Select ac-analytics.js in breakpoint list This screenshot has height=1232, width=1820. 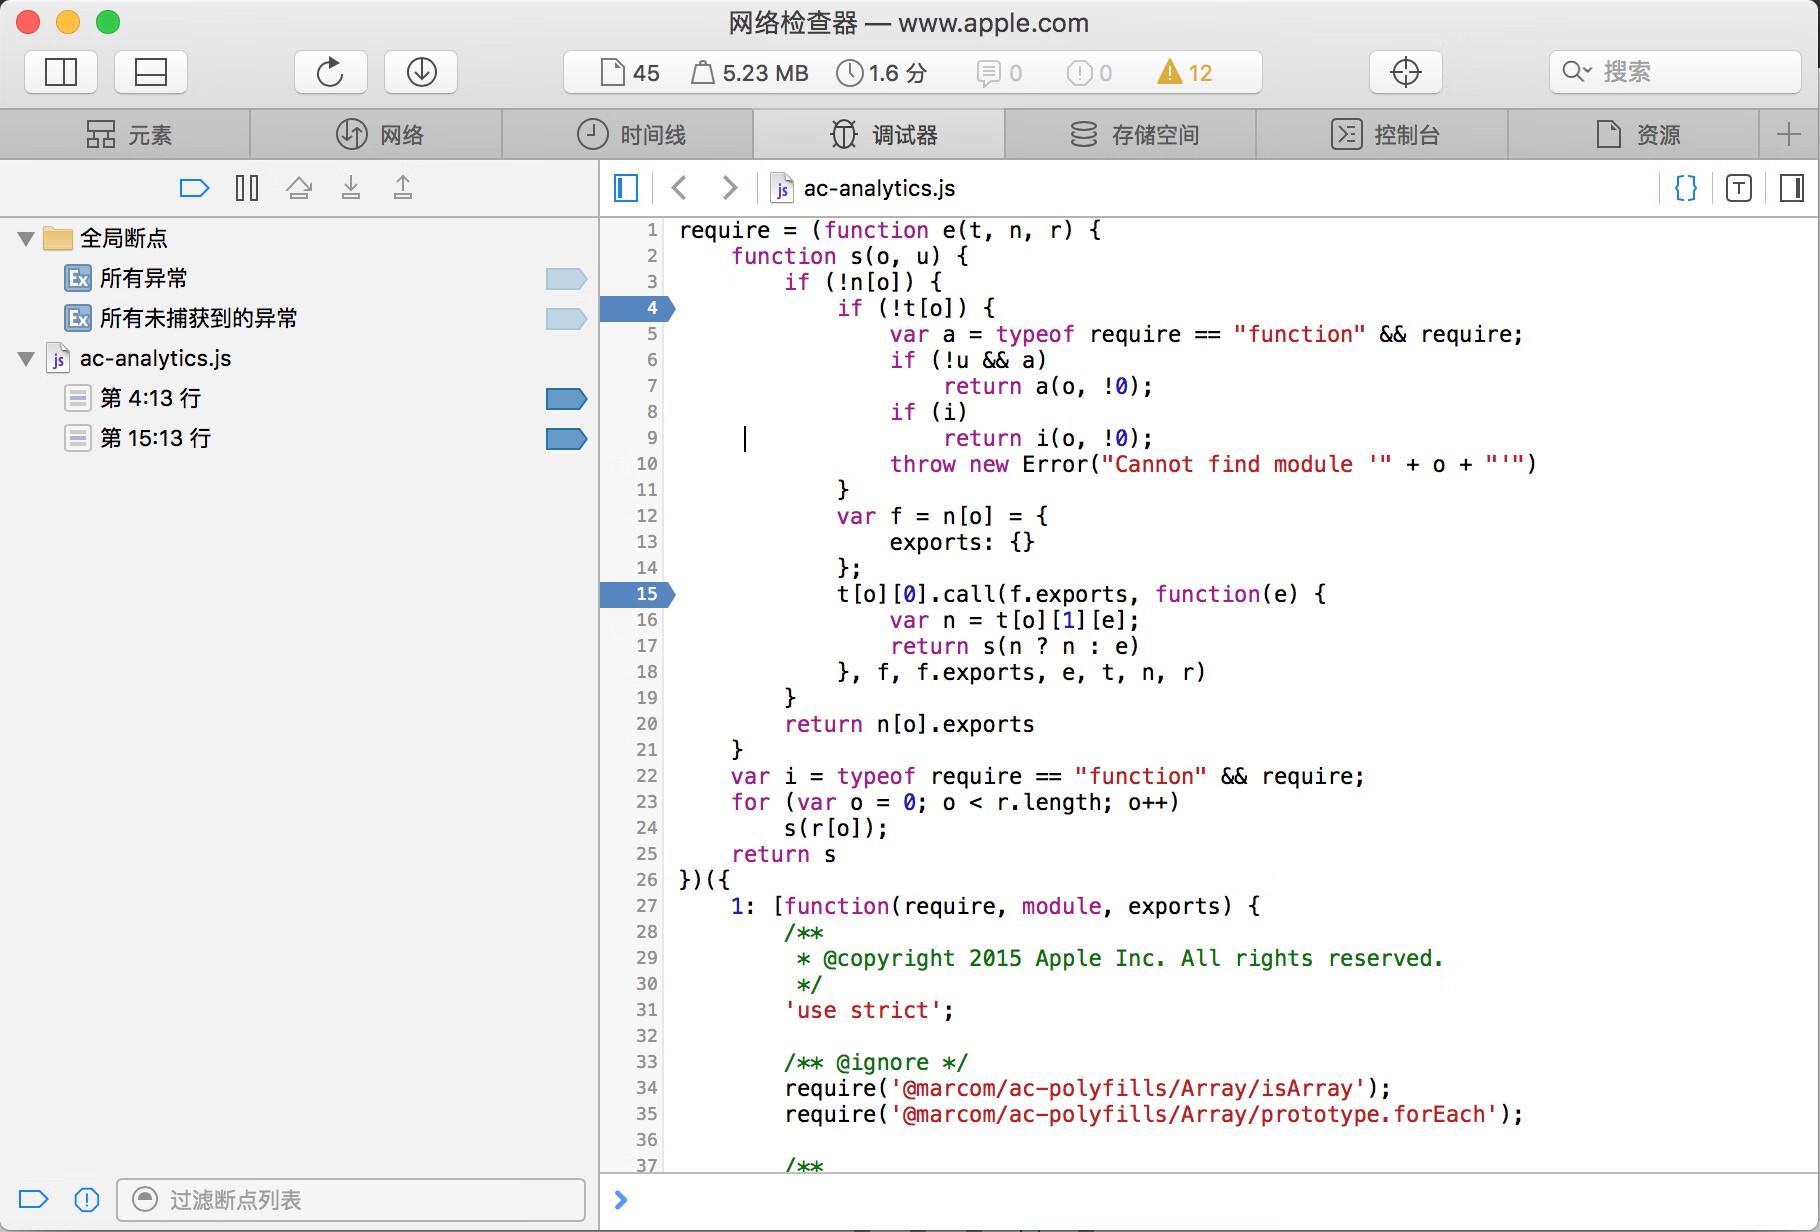(x=300, y=358)
